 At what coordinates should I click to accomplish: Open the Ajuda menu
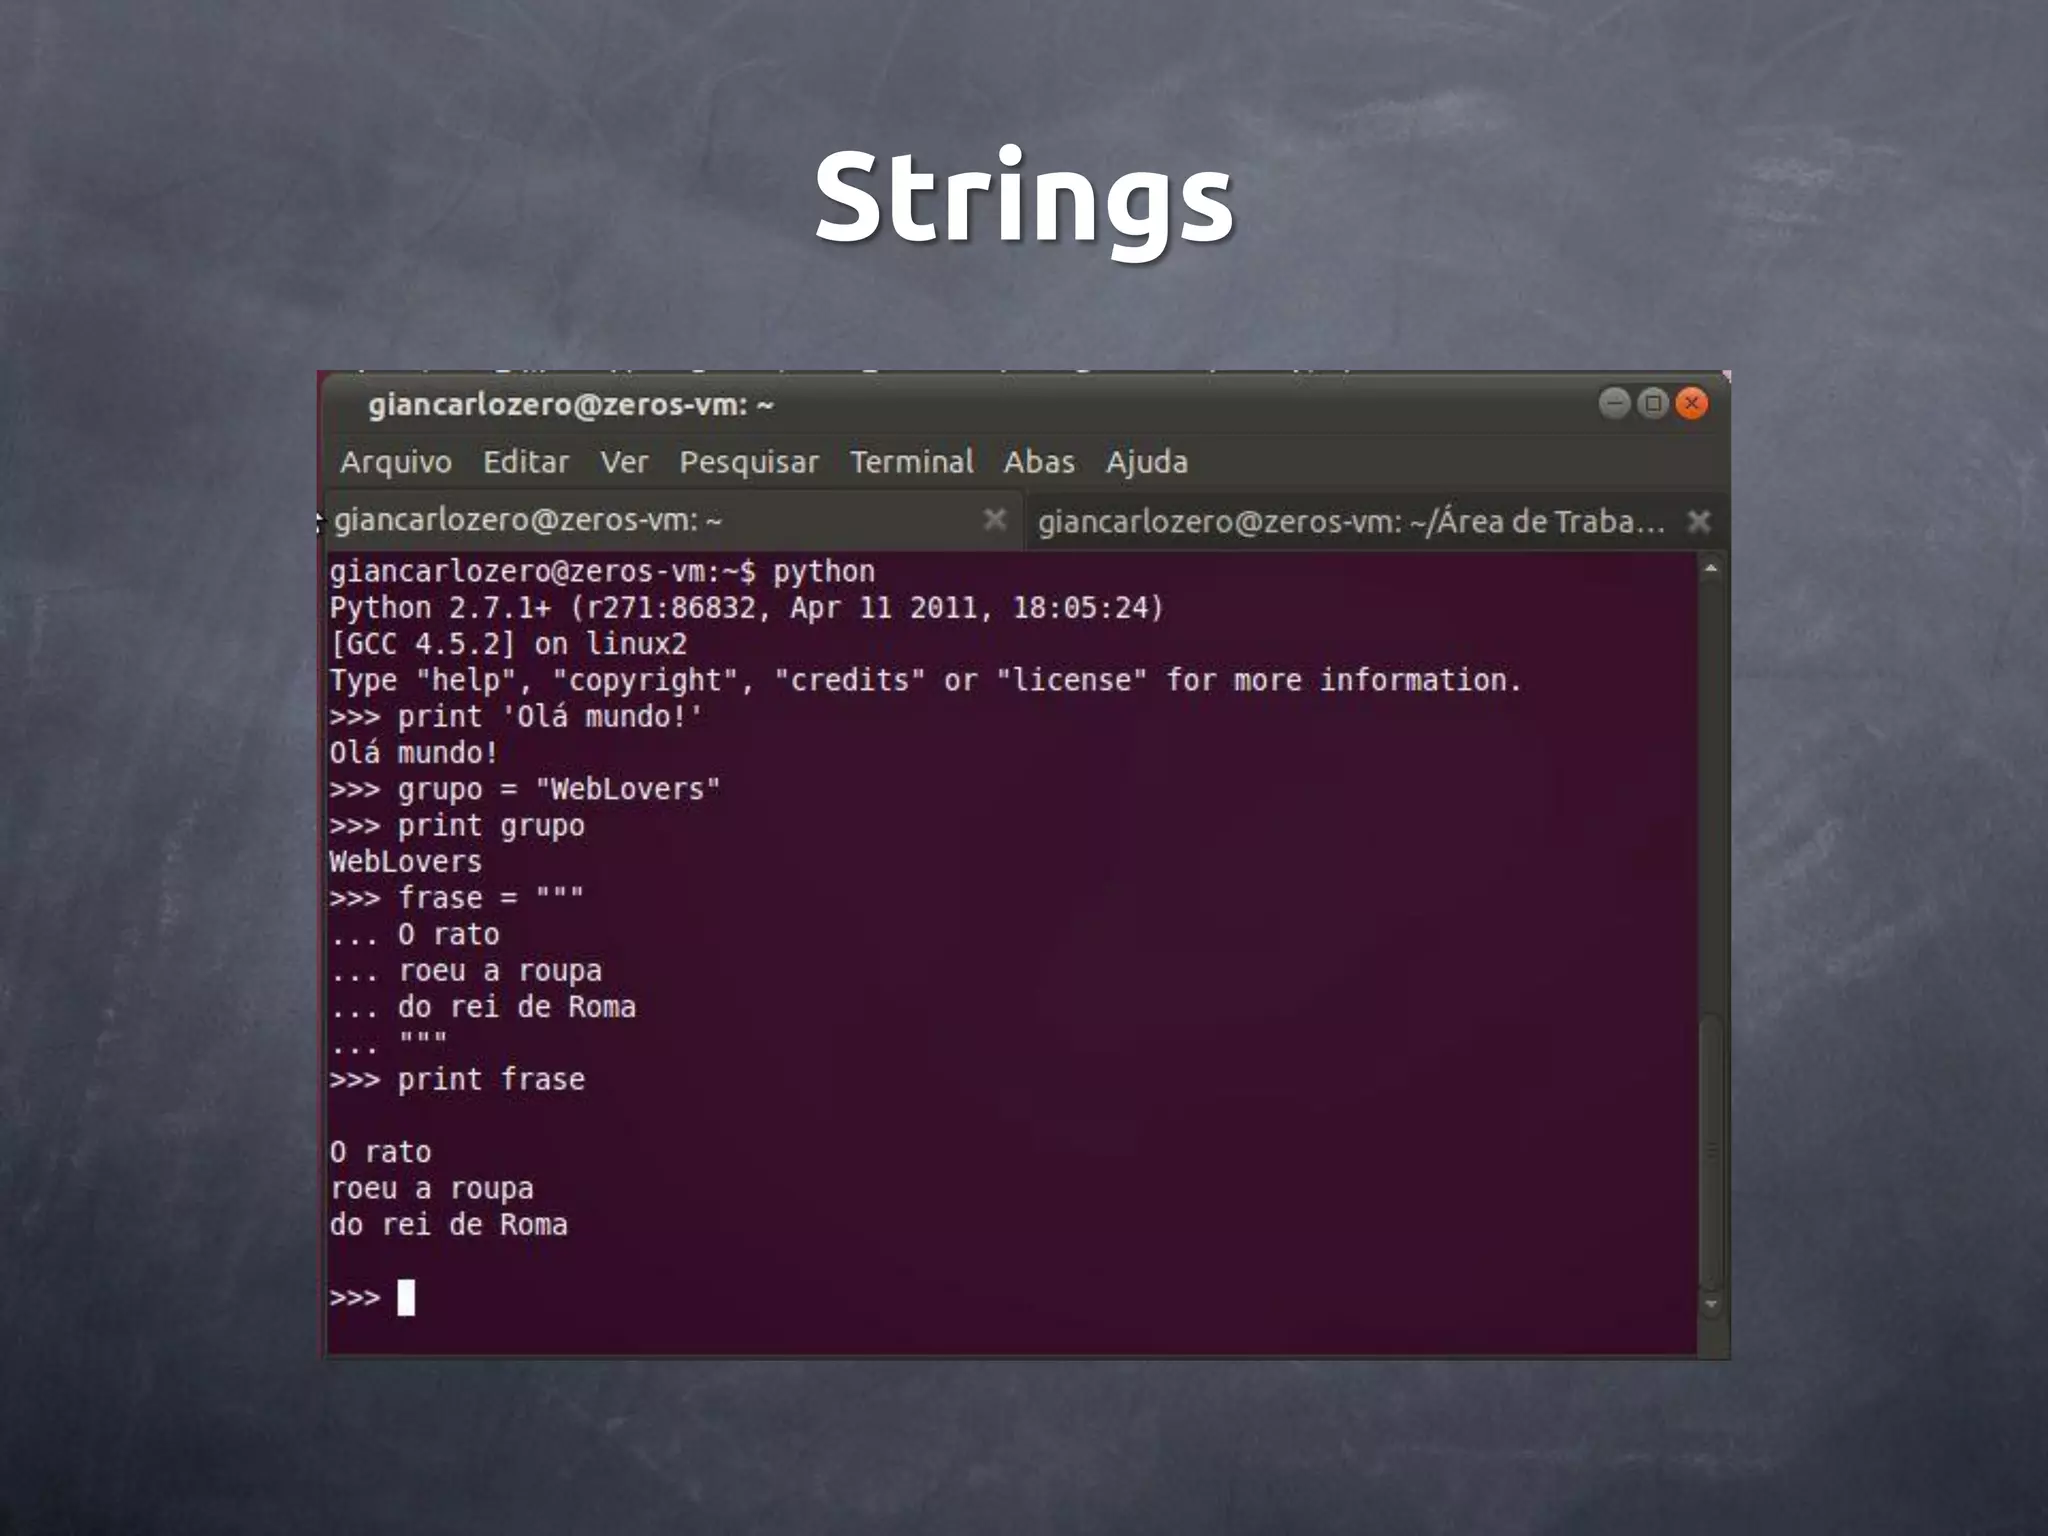pyautogui.click(x=1147, y=462)
